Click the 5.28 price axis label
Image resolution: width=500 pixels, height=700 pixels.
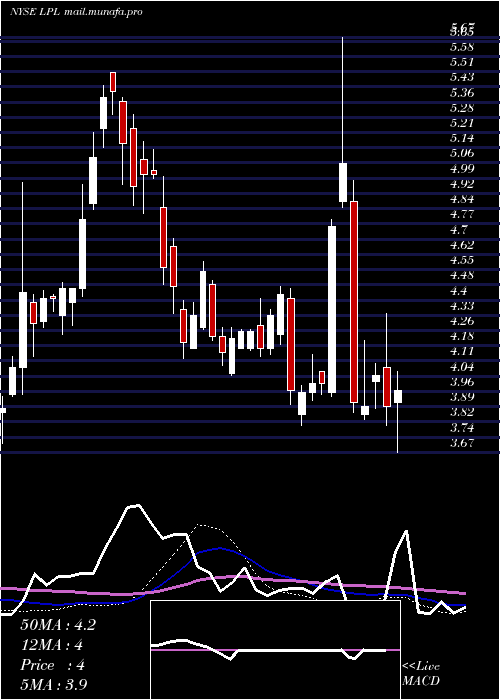(462, 108)
